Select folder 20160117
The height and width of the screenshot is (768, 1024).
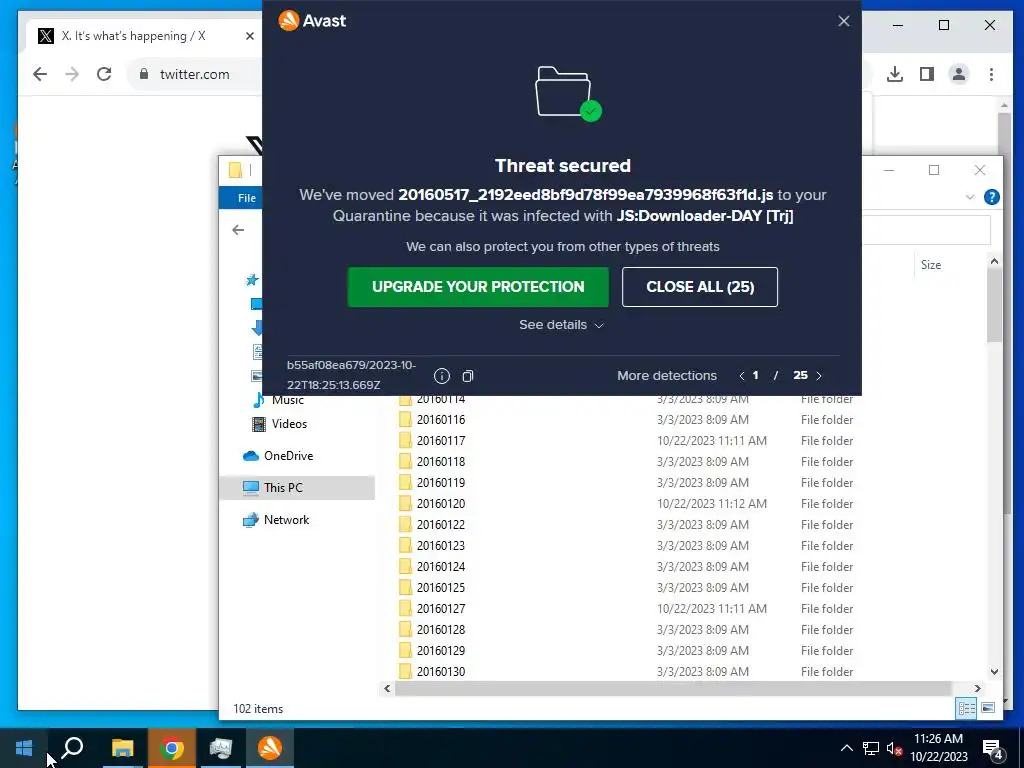coord(627,441)
